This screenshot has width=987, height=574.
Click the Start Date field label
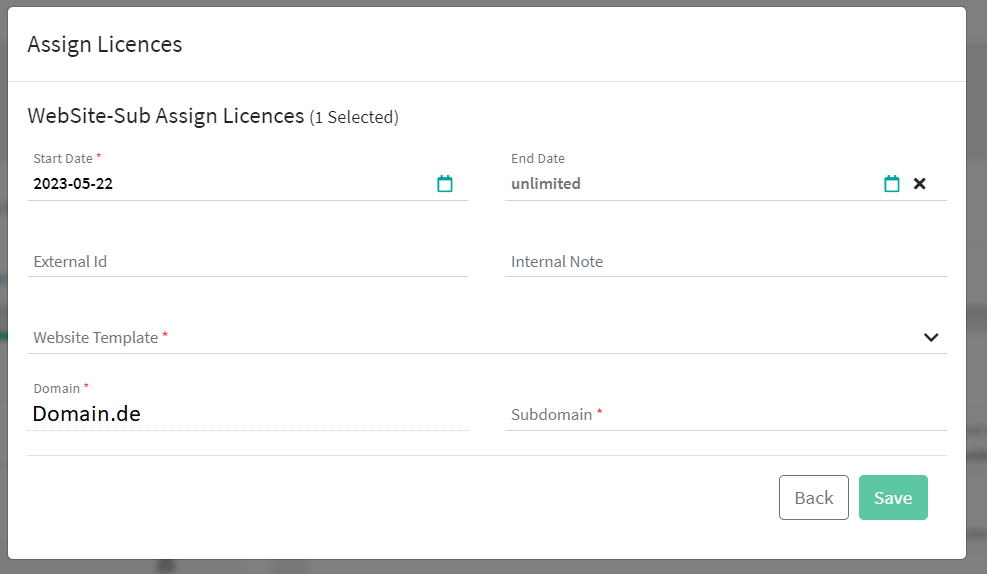[63, 159]
